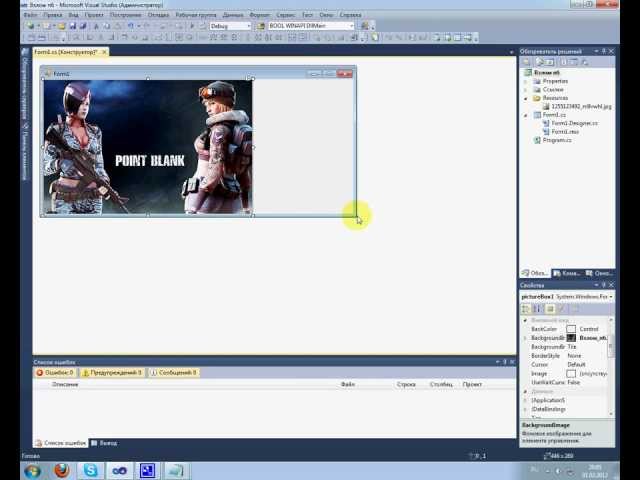Select the solution root node in Solution Explorer
The width and height of the screenshot is (640, 480).
(547, 73)
